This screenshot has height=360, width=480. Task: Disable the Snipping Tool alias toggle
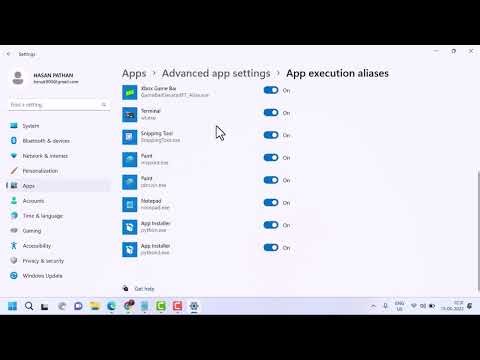[x=271, y=135]
